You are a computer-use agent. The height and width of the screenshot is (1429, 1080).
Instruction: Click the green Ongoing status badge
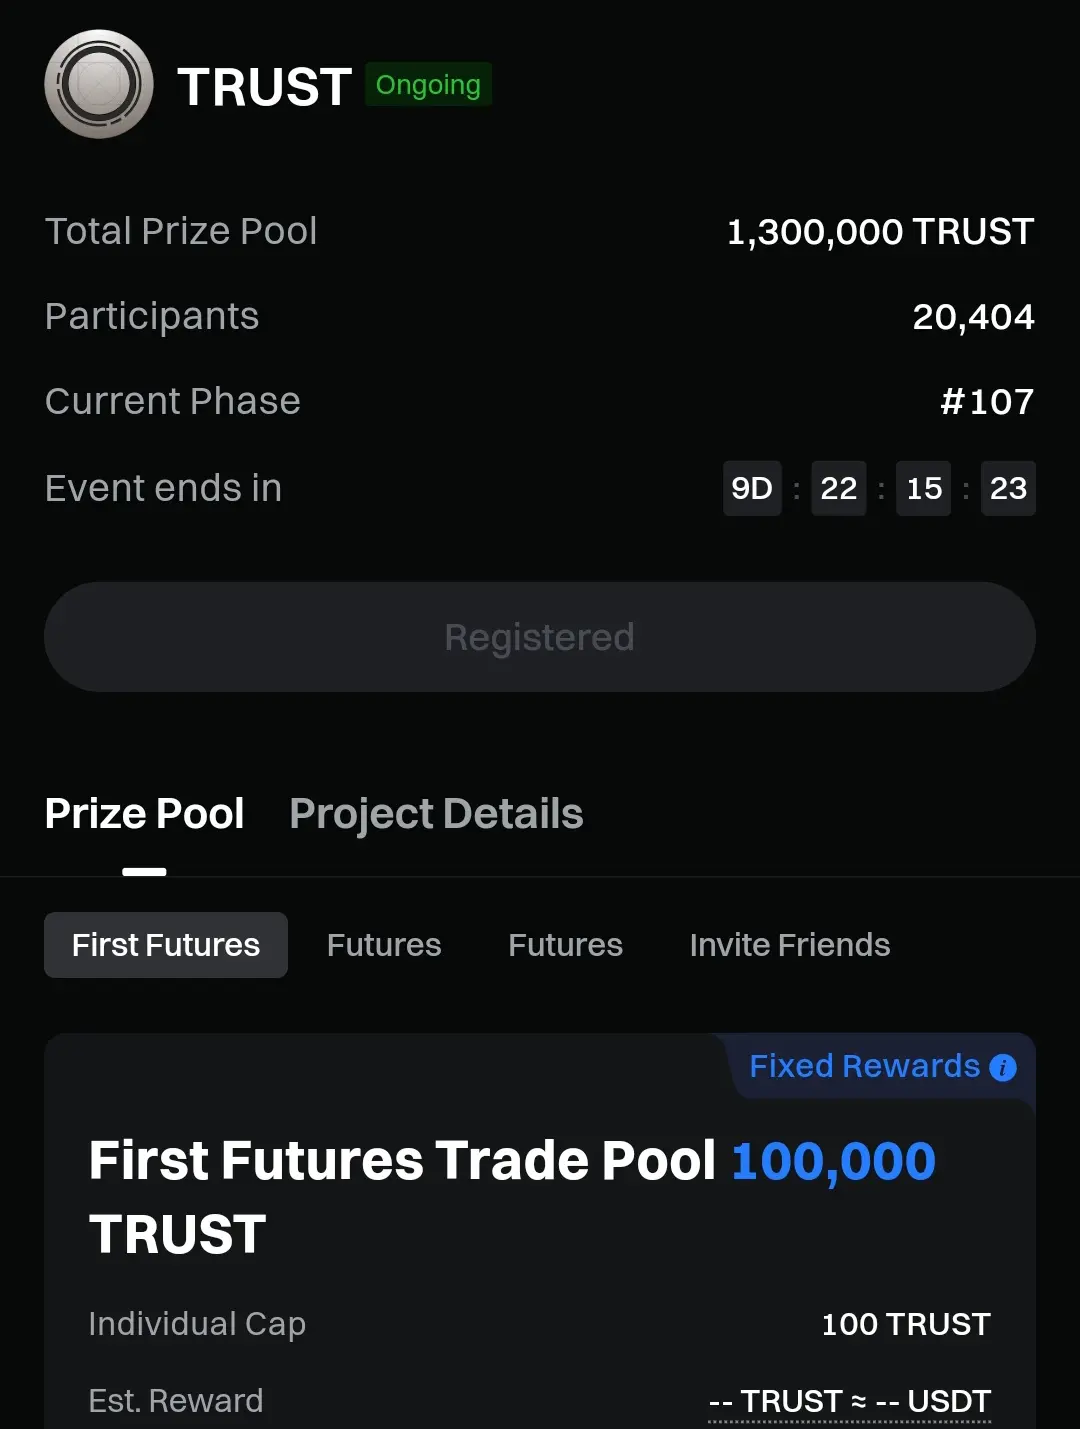428,85
